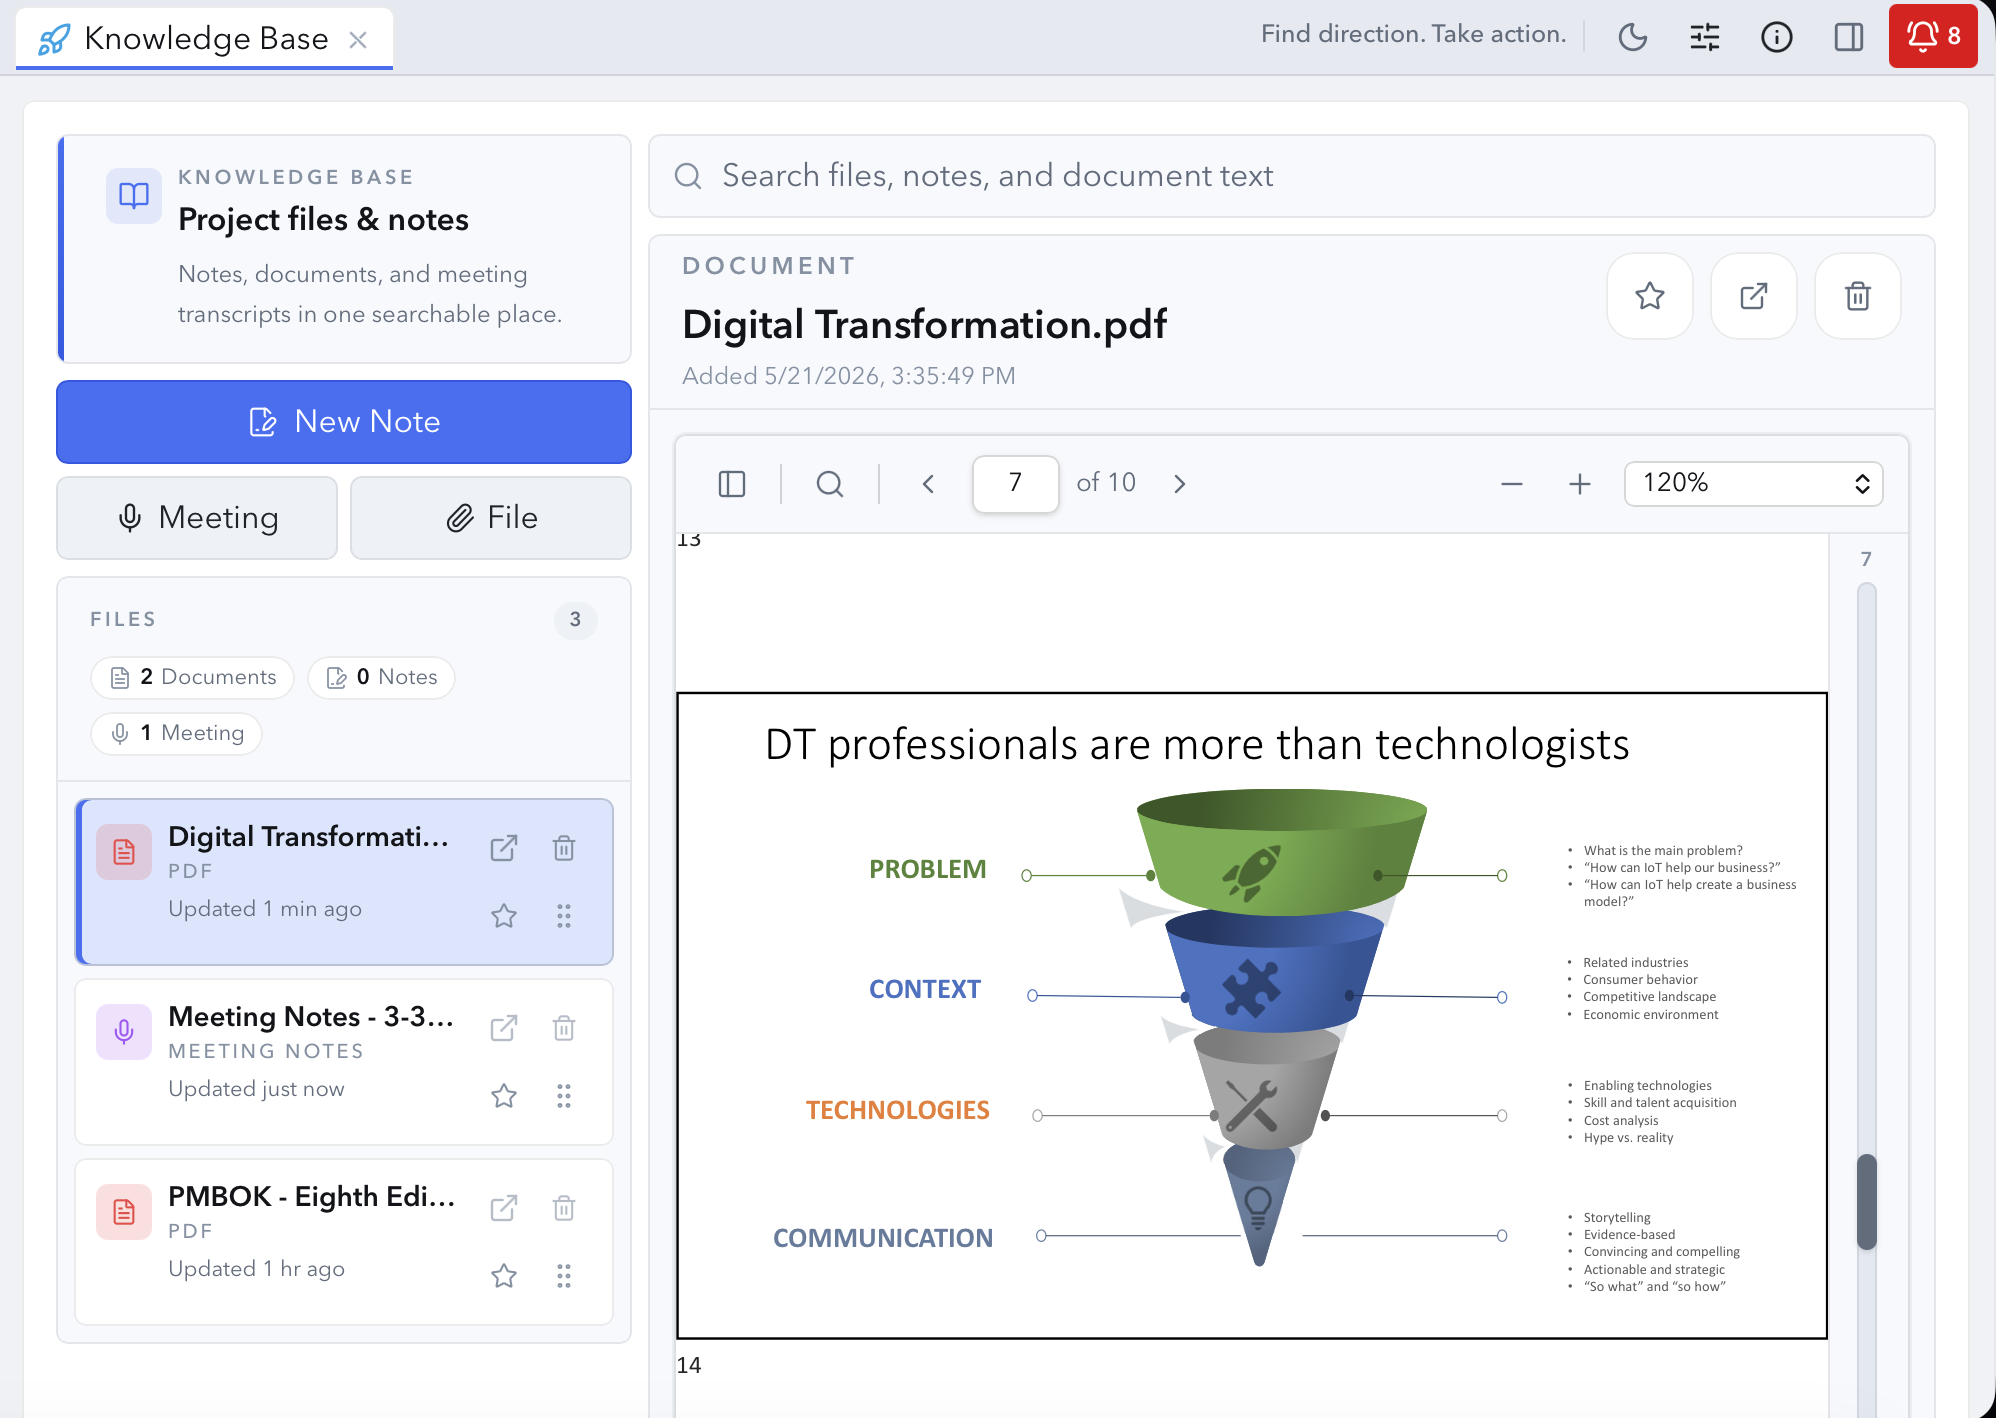Screen dimensions: 1996x1418
Task: Open PMBOK file externally
Action: click(504, 1208)
